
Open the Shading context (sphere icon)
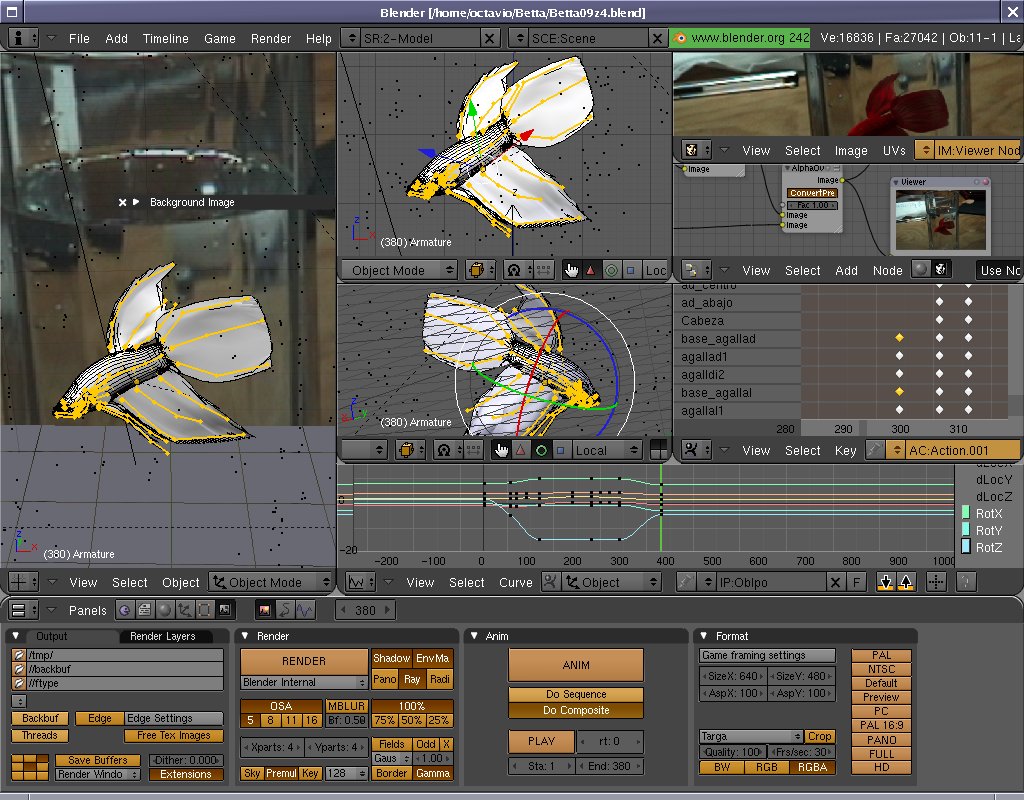163,610
